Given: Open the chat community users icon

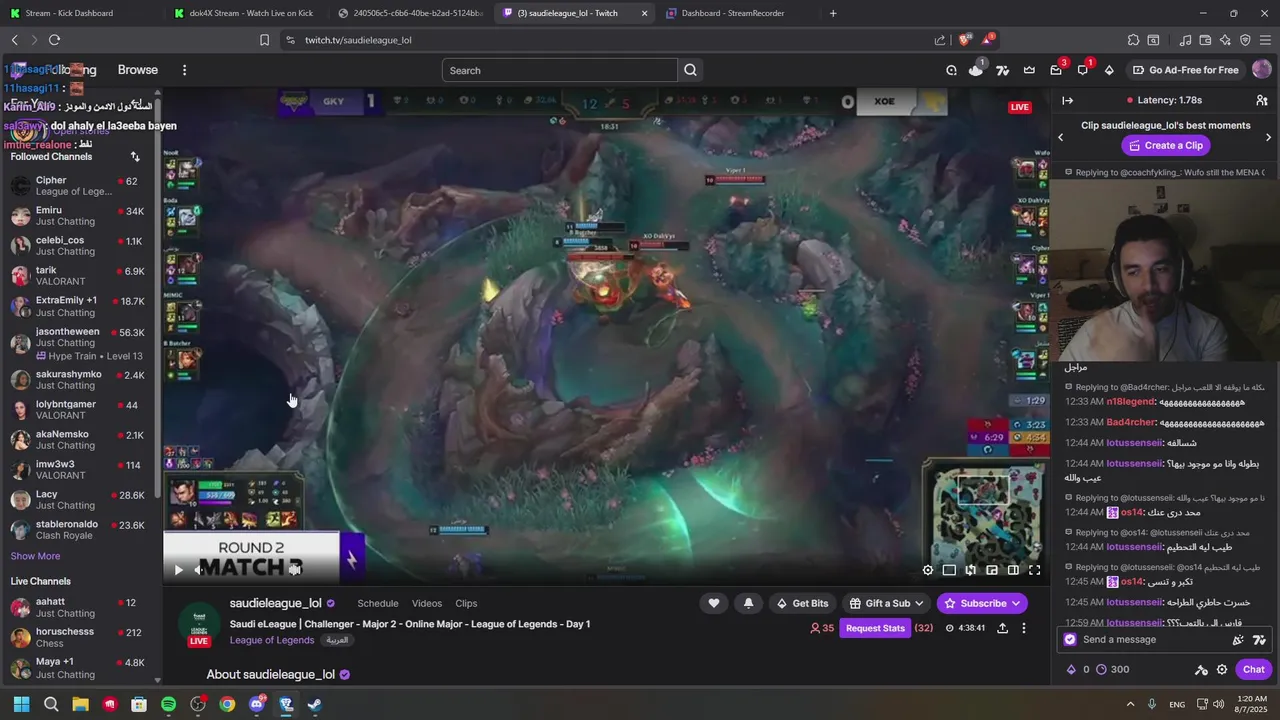Looking at the screenshot, I should [1262, 100].
